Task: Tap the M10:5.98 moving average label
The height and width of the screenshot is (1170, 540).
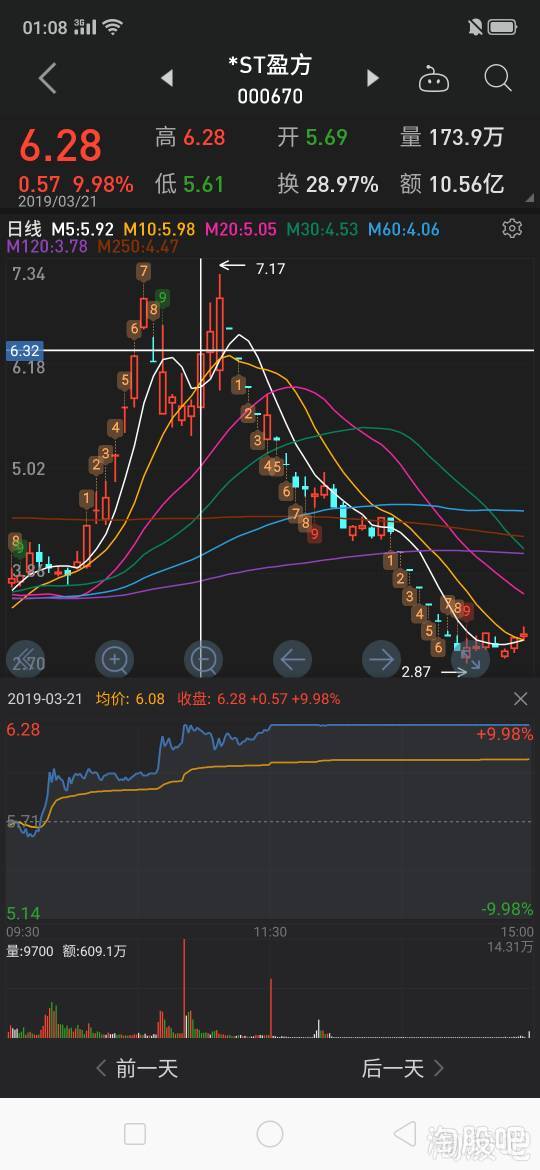Action: tap(160, 229)
